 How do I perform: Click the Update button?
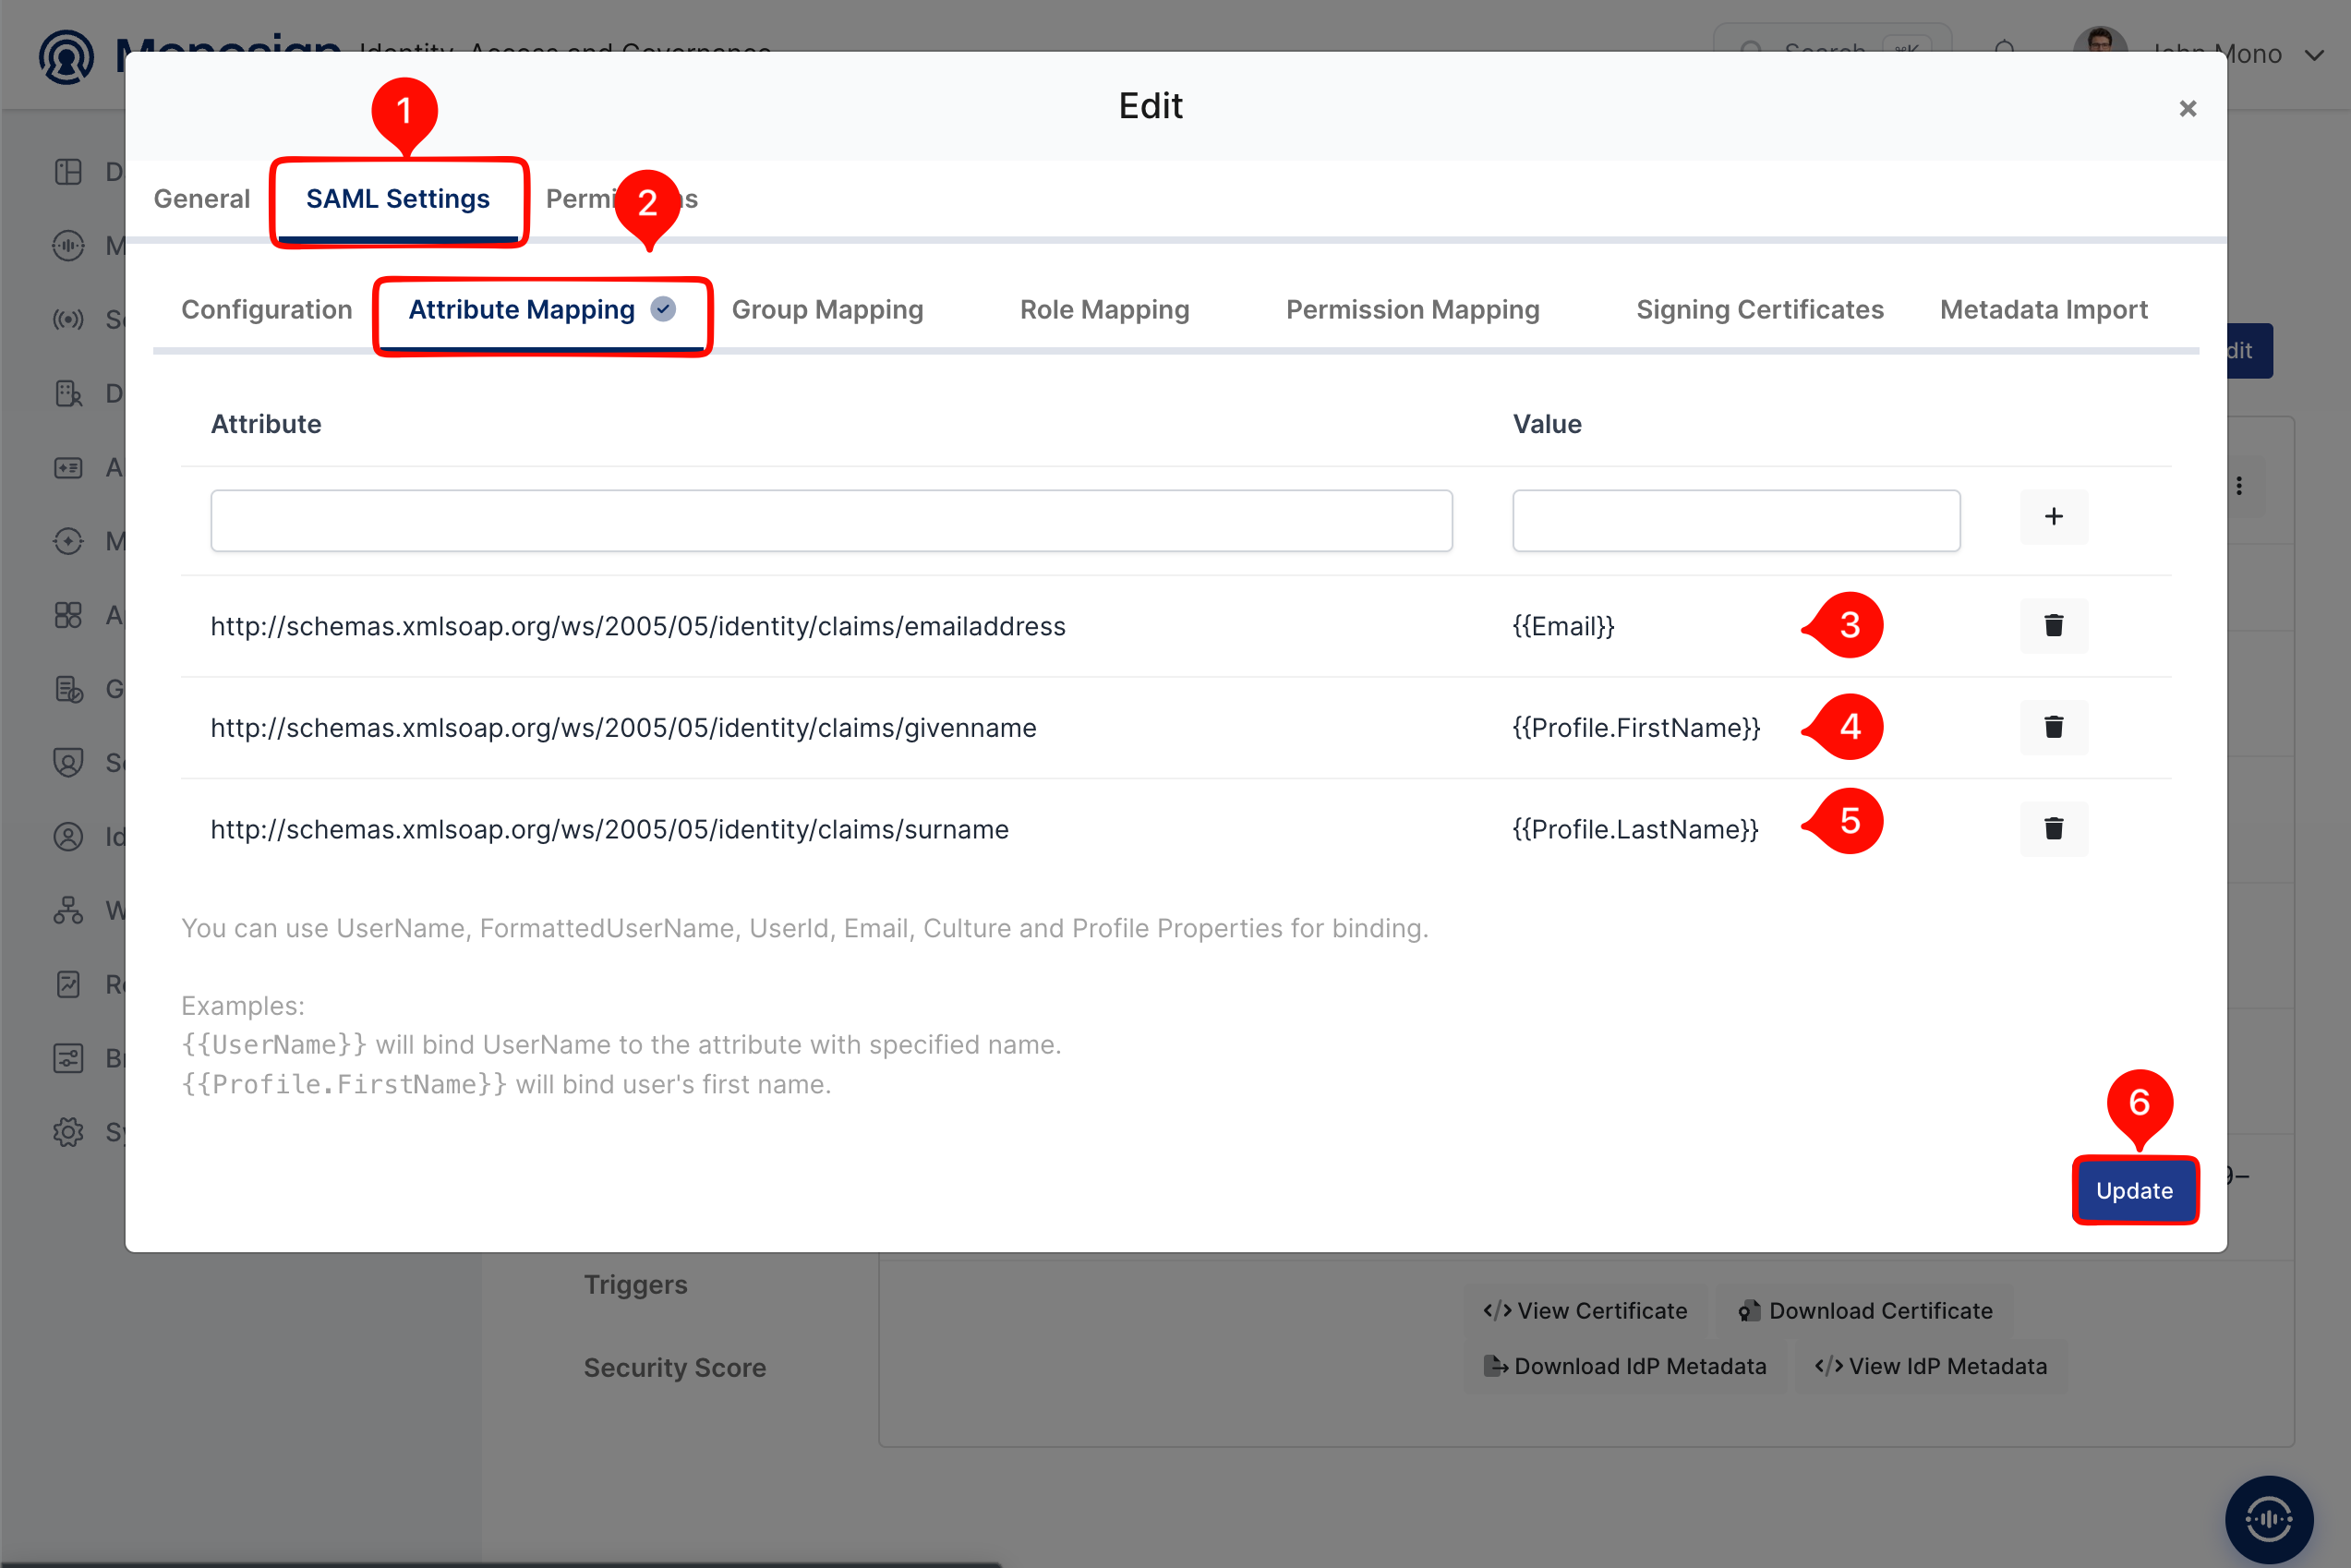point(2134,1190)
